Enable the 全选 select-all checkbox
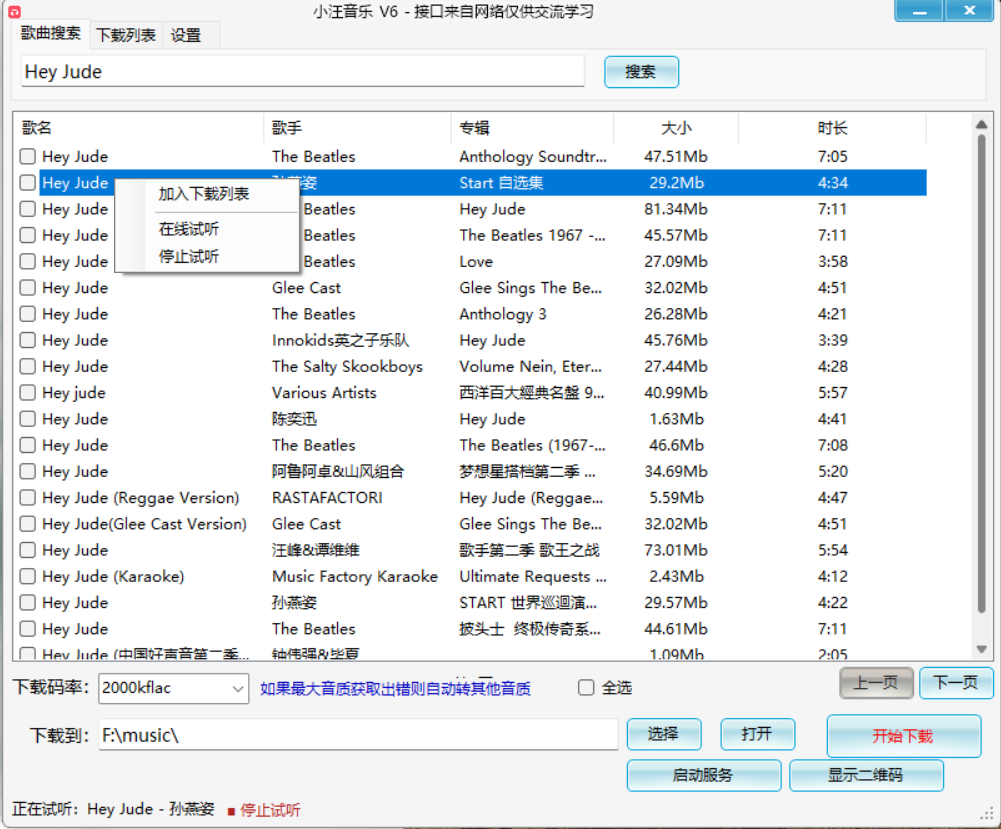This screenshot has width=1001, height=829. tap(586, 688)
